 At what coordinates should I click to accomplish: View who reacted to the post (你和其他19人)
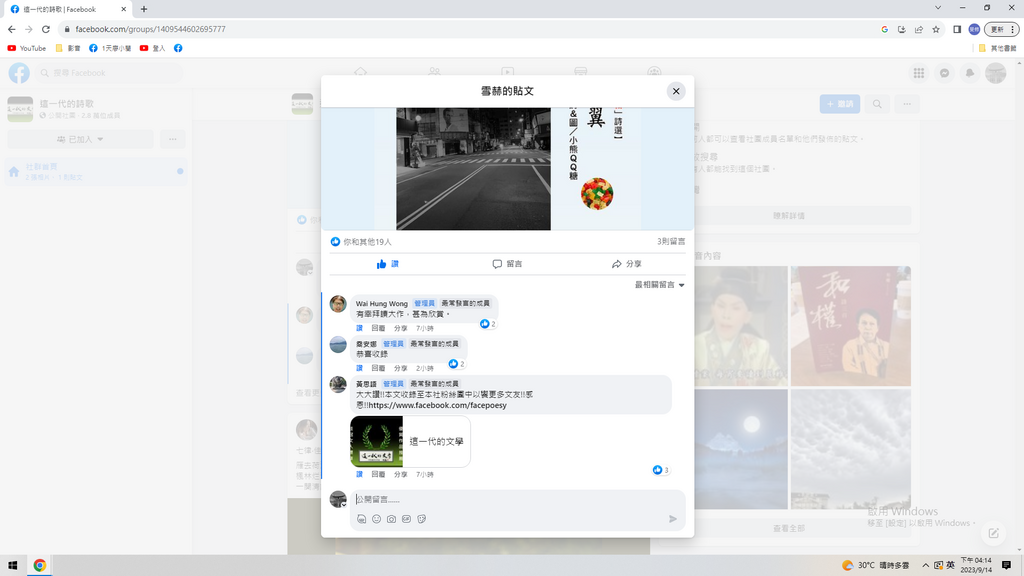point(367,242)
